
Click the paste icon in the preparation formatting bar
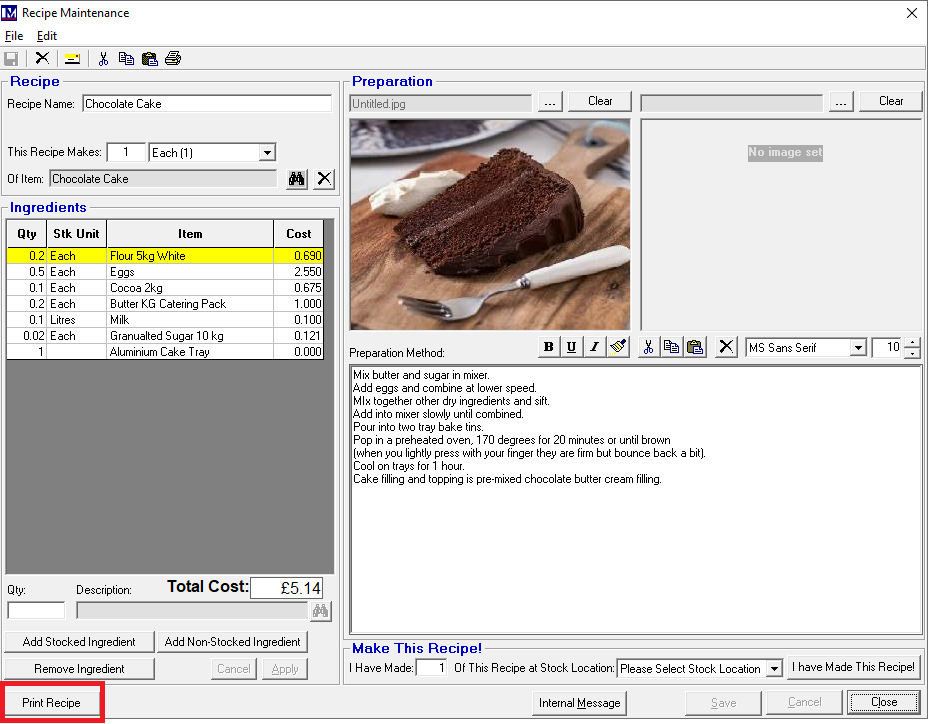[695, 347]
